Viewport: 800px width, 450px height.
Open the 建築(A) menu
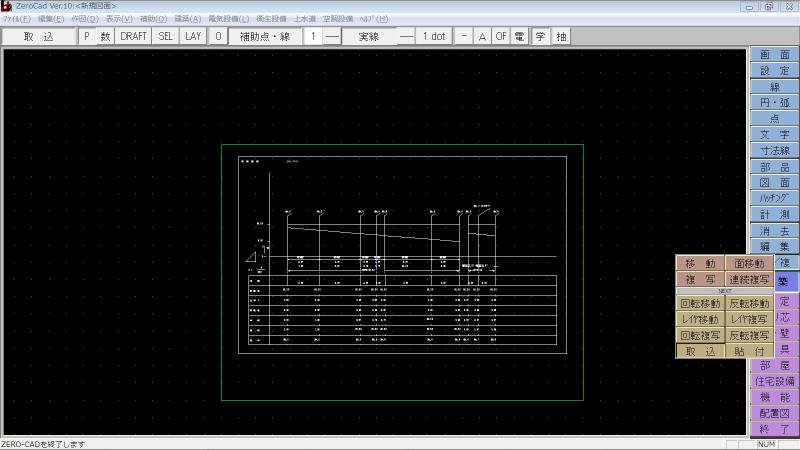[x=187, y=19]
